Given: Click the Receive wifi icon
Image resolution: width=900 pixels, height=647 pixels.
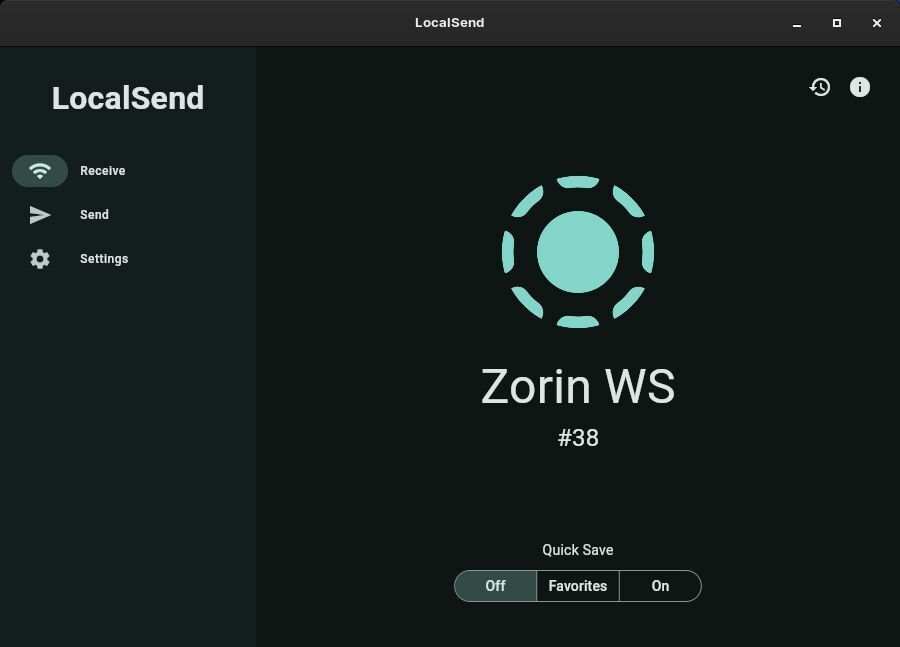Looking at the screenshot, I should pos(40,171).
